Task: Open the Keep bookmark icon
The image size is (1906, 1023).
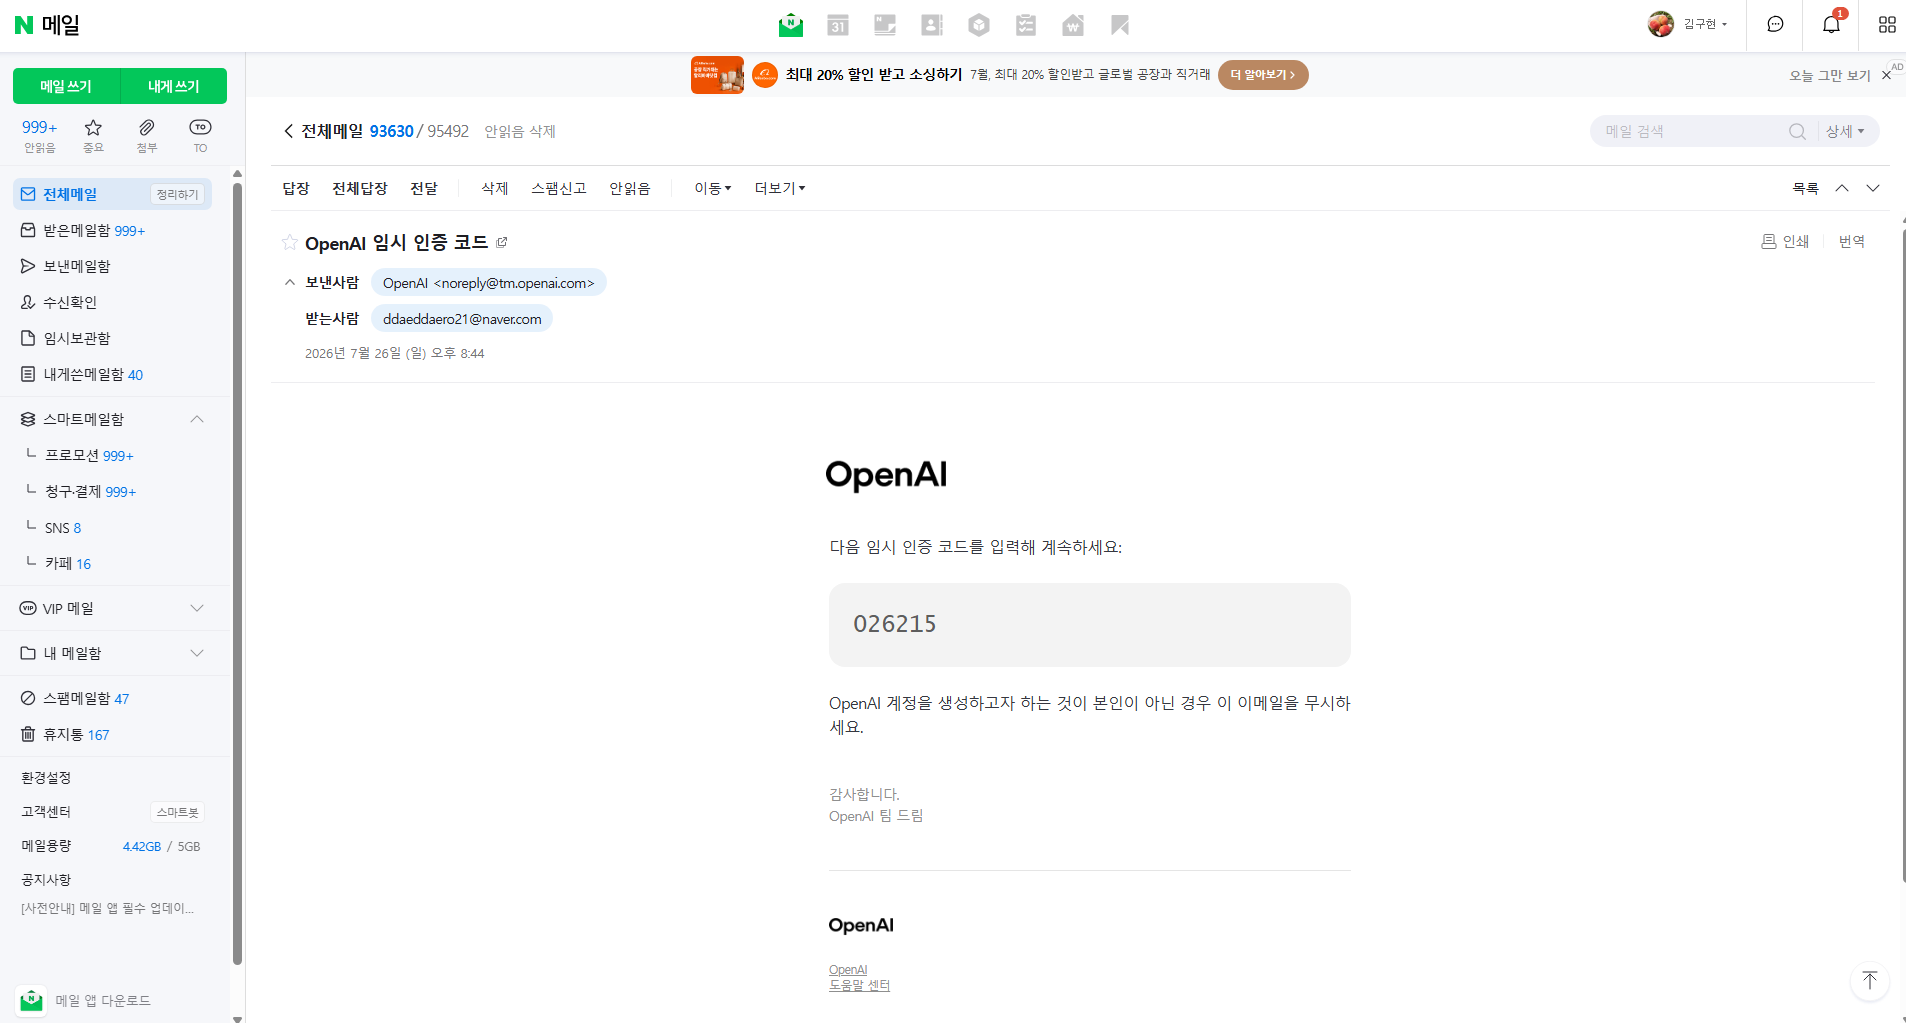Action: [1120, 25]
